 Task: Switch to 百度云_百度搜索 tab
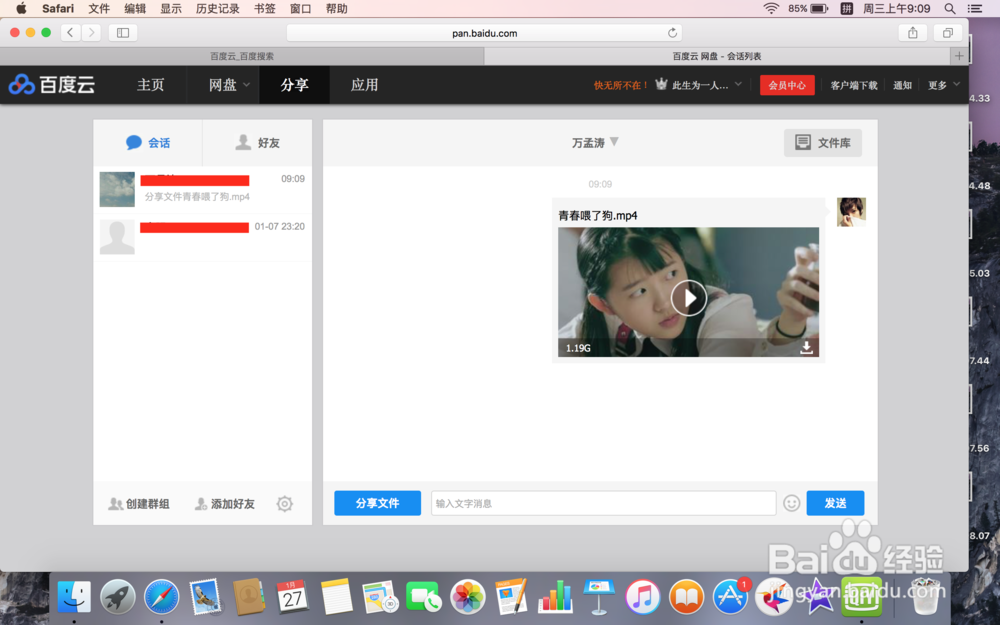pos(242,56)
